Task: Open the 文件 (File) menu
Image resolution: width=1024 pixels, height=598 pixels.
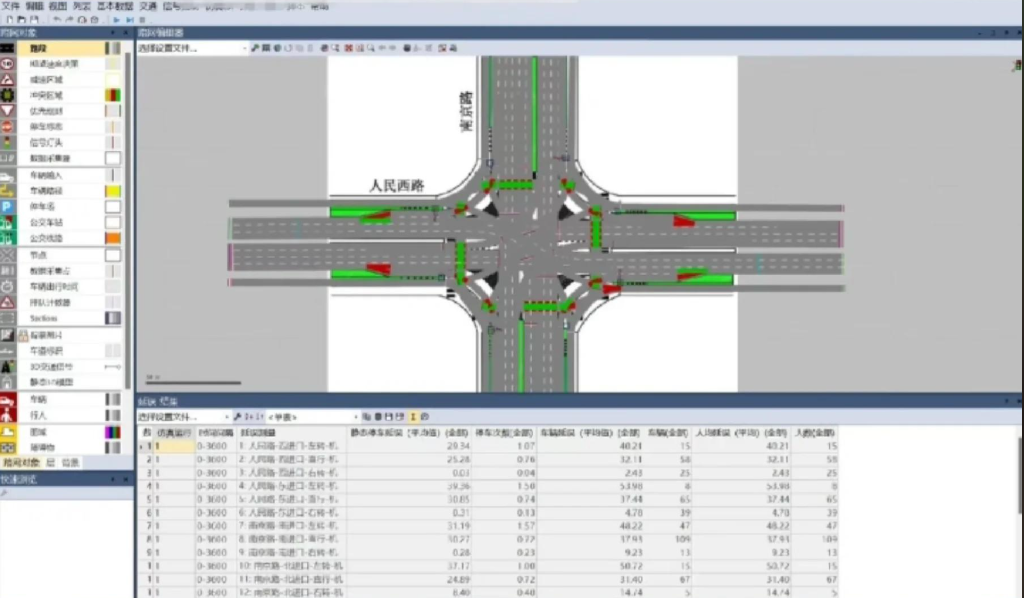Action: pos(11,6)
